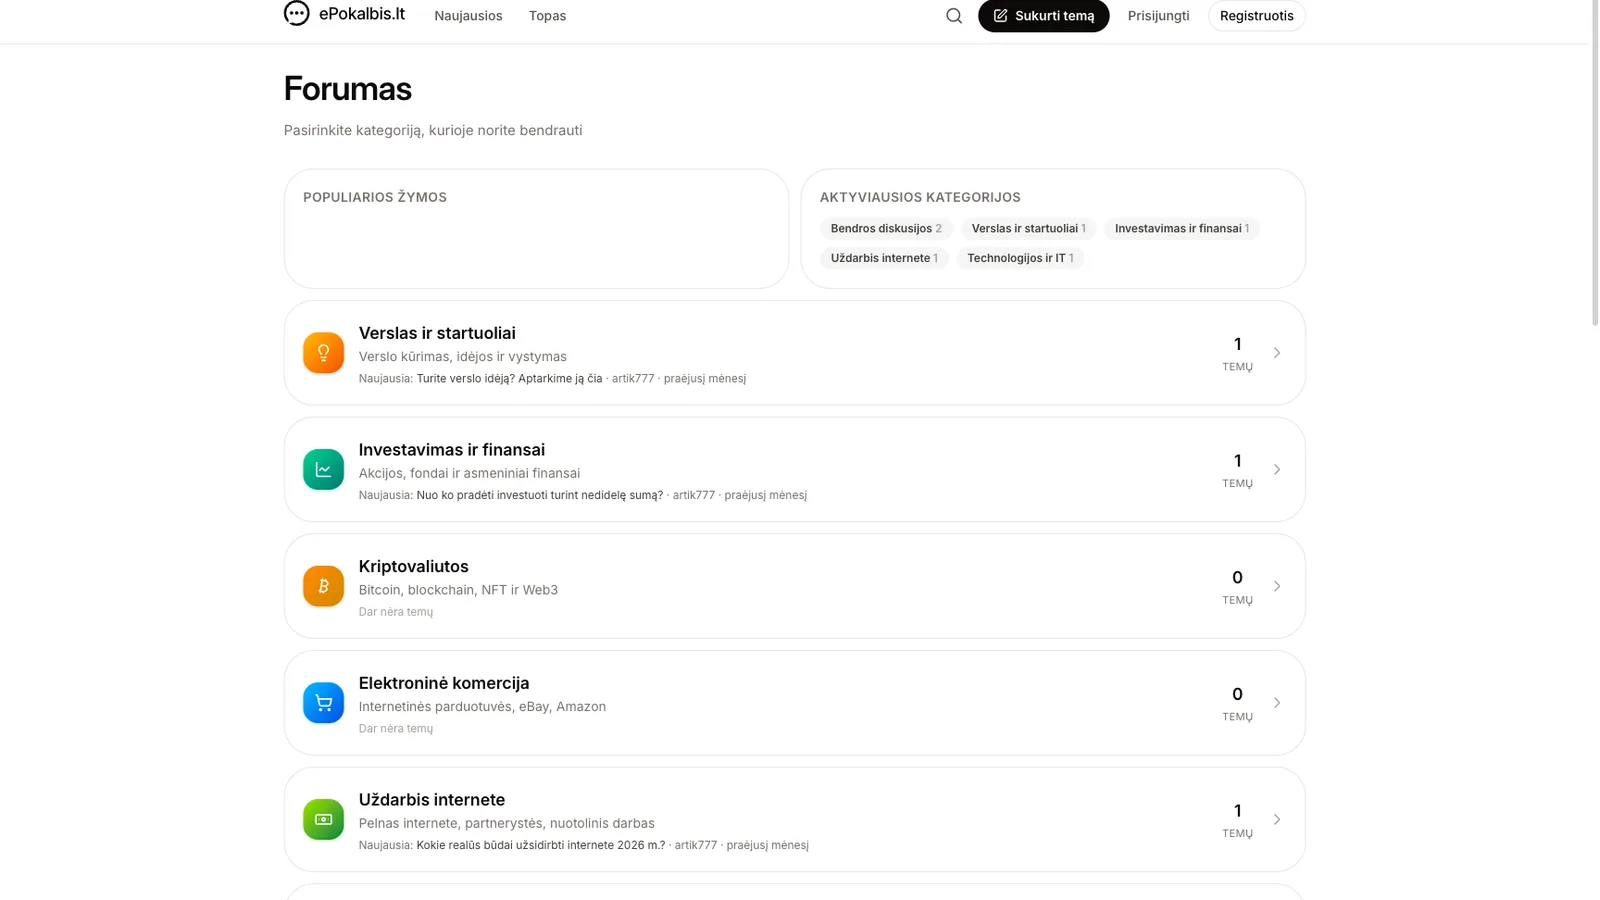Click the green chart Investavimas ir finansai icon
This screenshot has height=900, width=1600.
click(323, 470)
